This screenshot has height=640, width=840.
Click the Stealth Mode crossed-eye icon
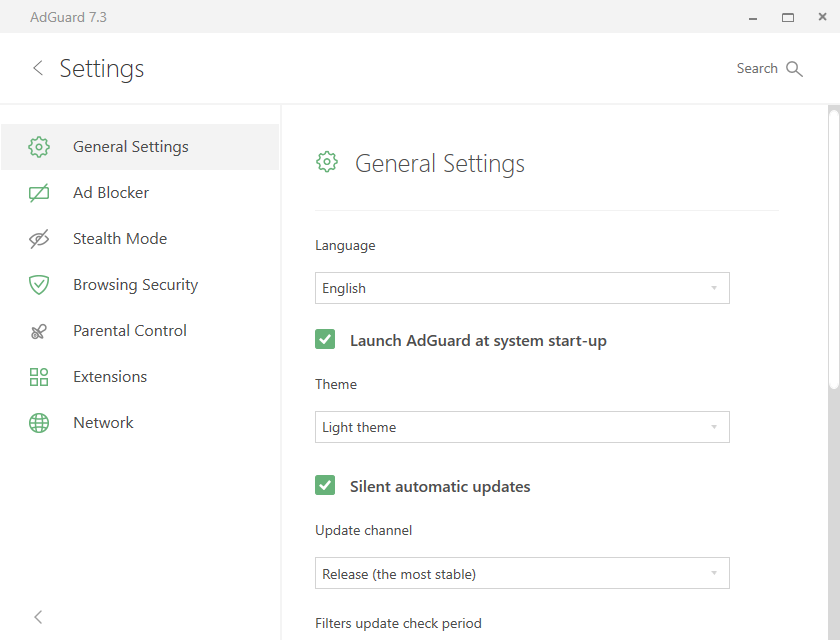[39, 239]
